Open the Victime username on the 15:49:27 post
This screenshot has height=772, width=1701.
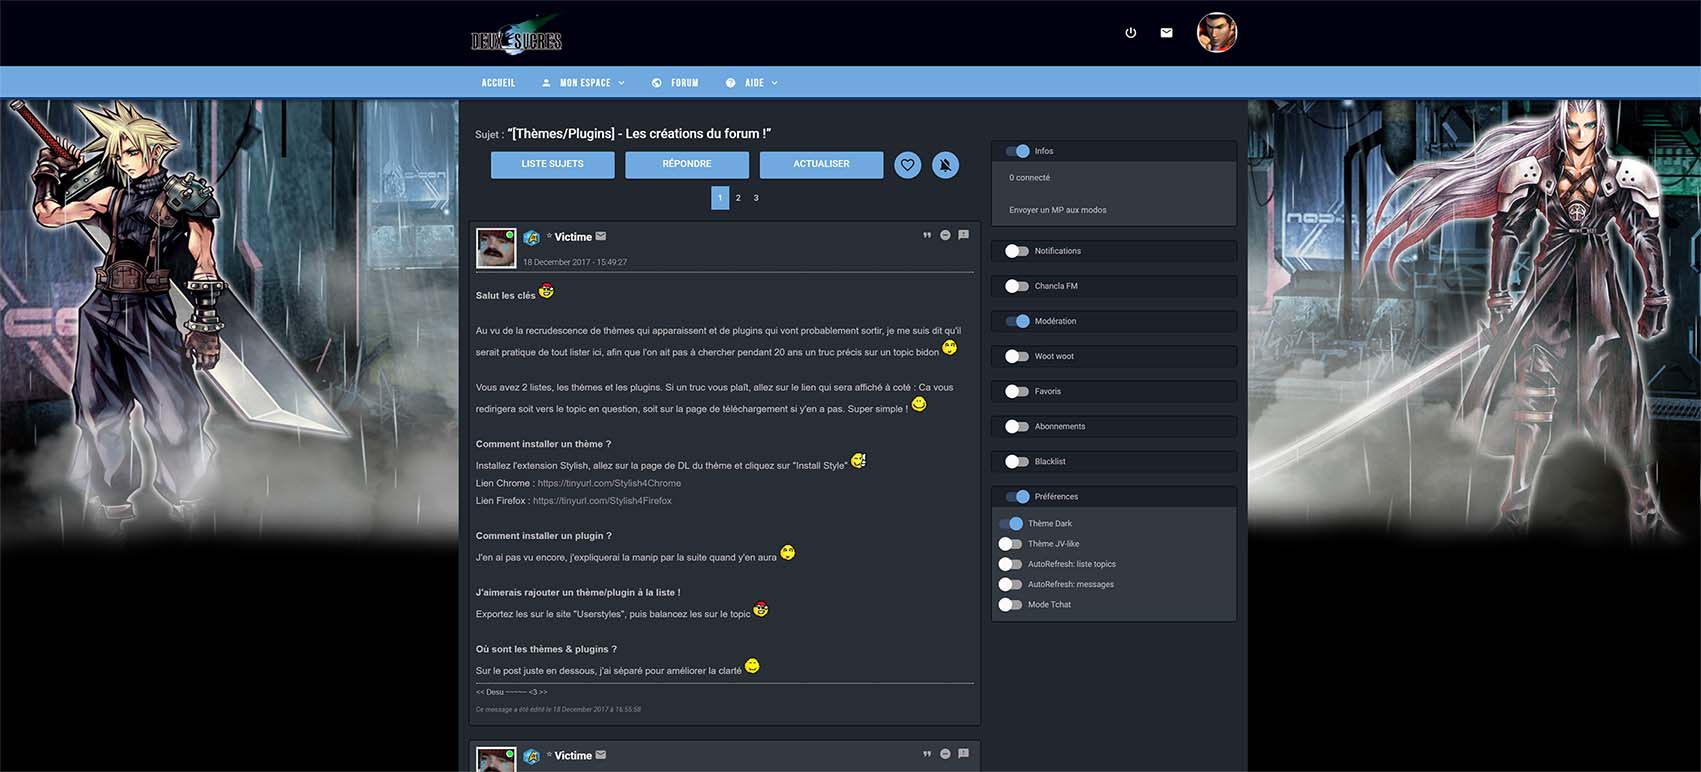click(573, 237)
